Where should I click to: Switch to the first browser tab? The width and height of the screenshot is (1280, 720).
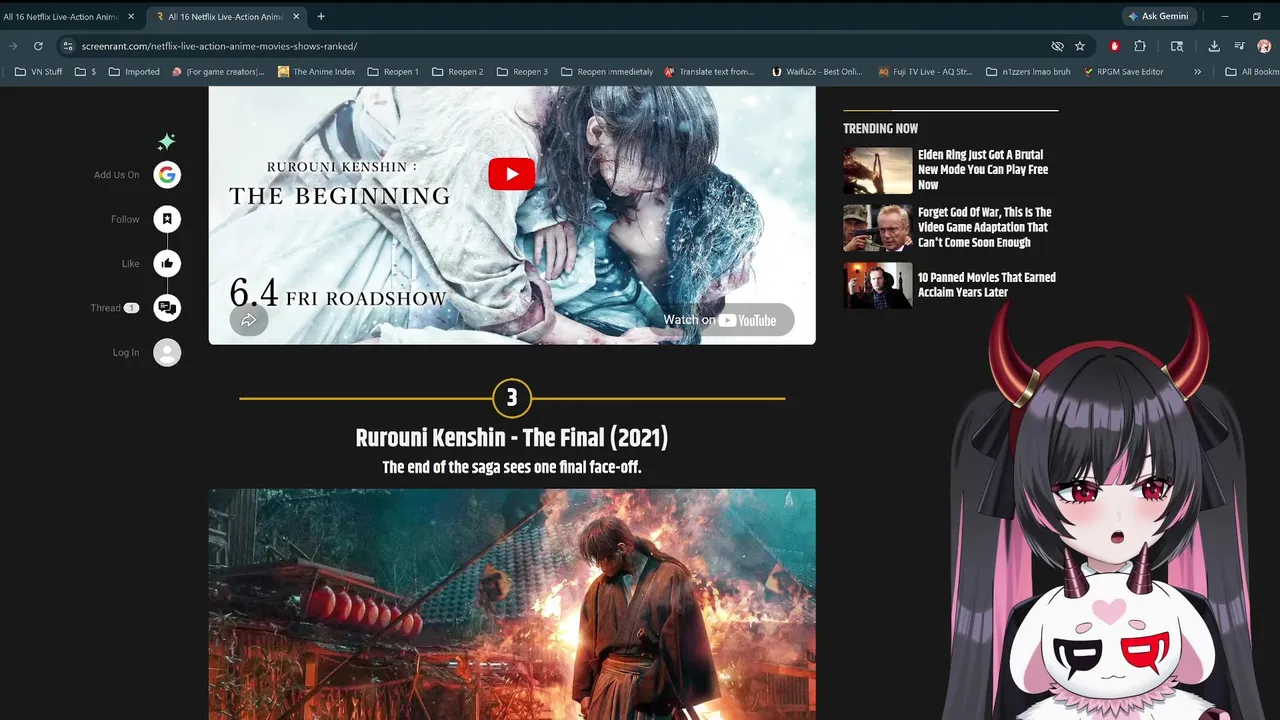point(61,16)
